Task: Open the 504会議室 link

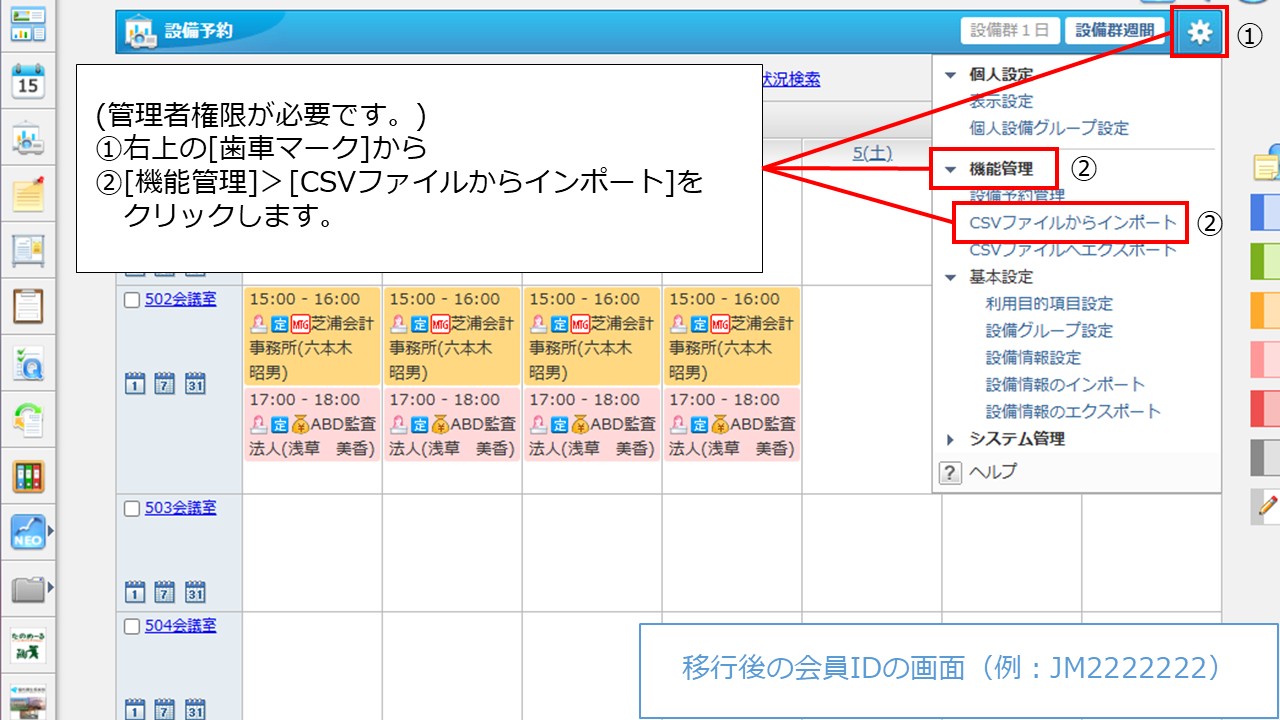Action: point(180,626)
